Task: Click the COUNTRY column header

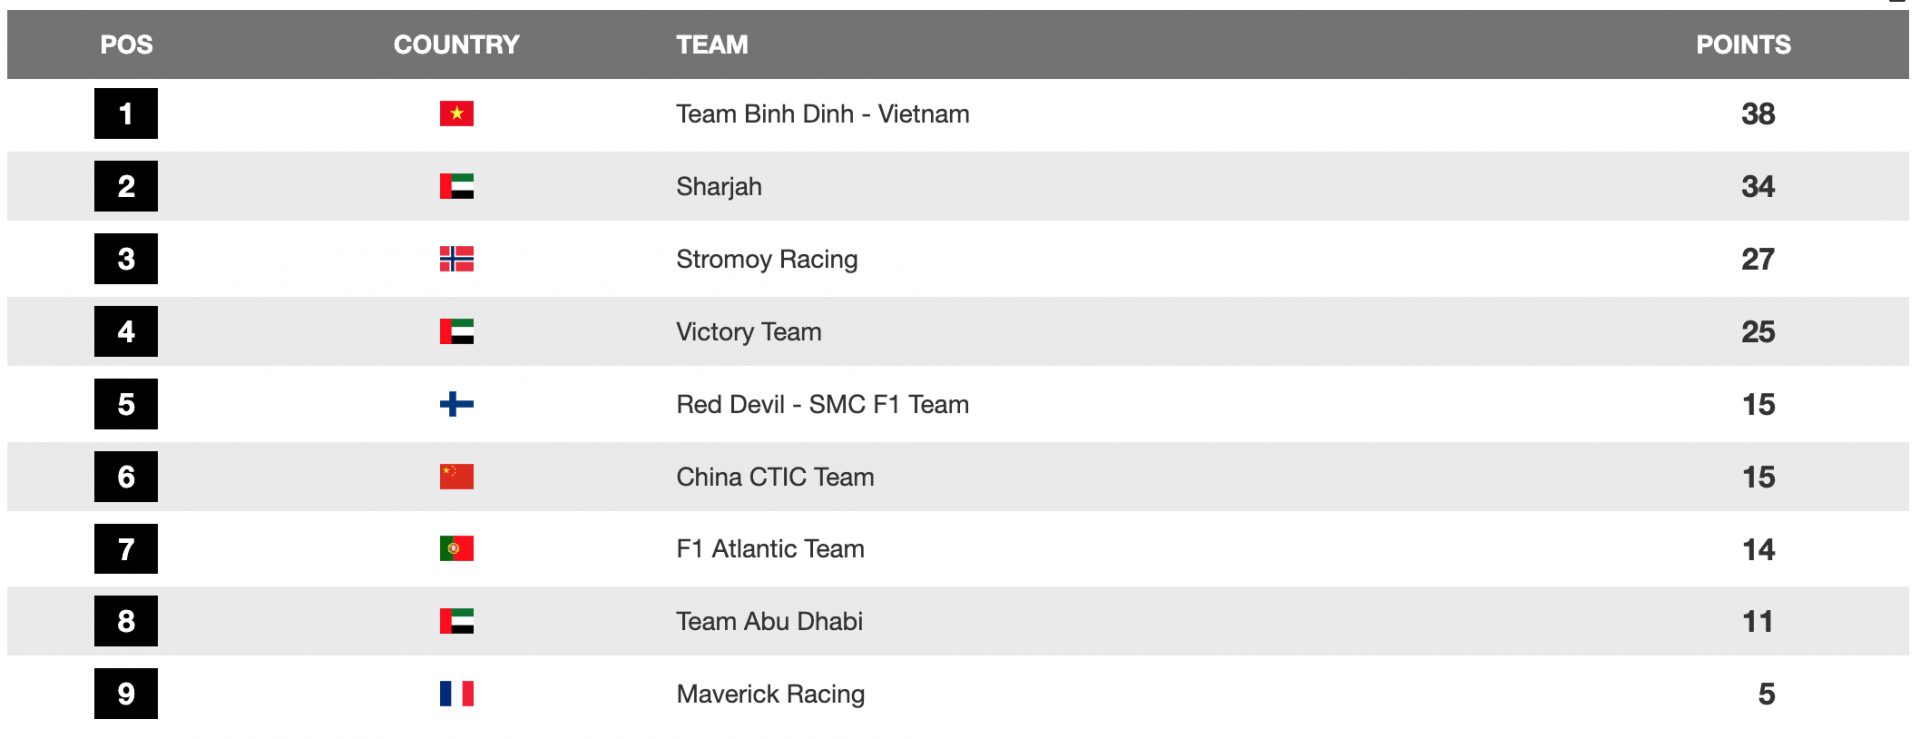Action: tap(456, 45)
